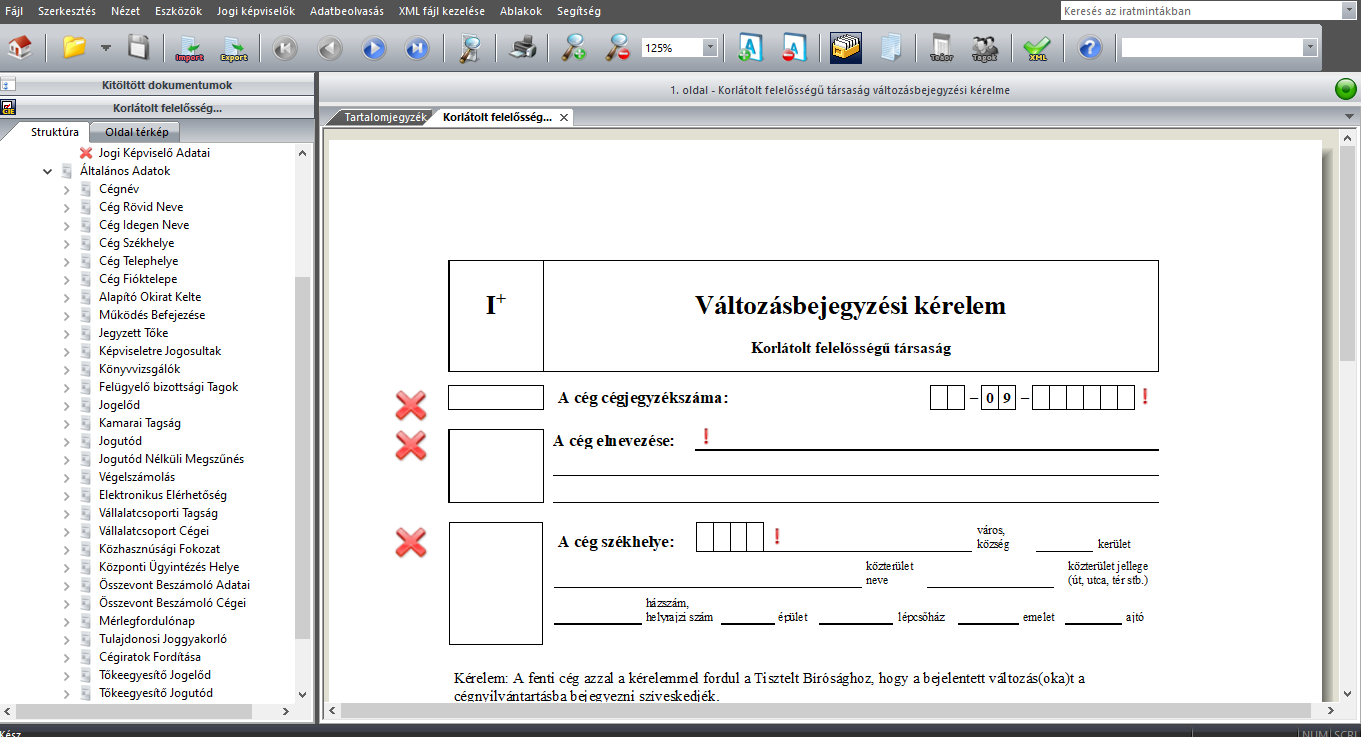Click the home icon in toolbar

pyautogui.click(x=20, y=48)
